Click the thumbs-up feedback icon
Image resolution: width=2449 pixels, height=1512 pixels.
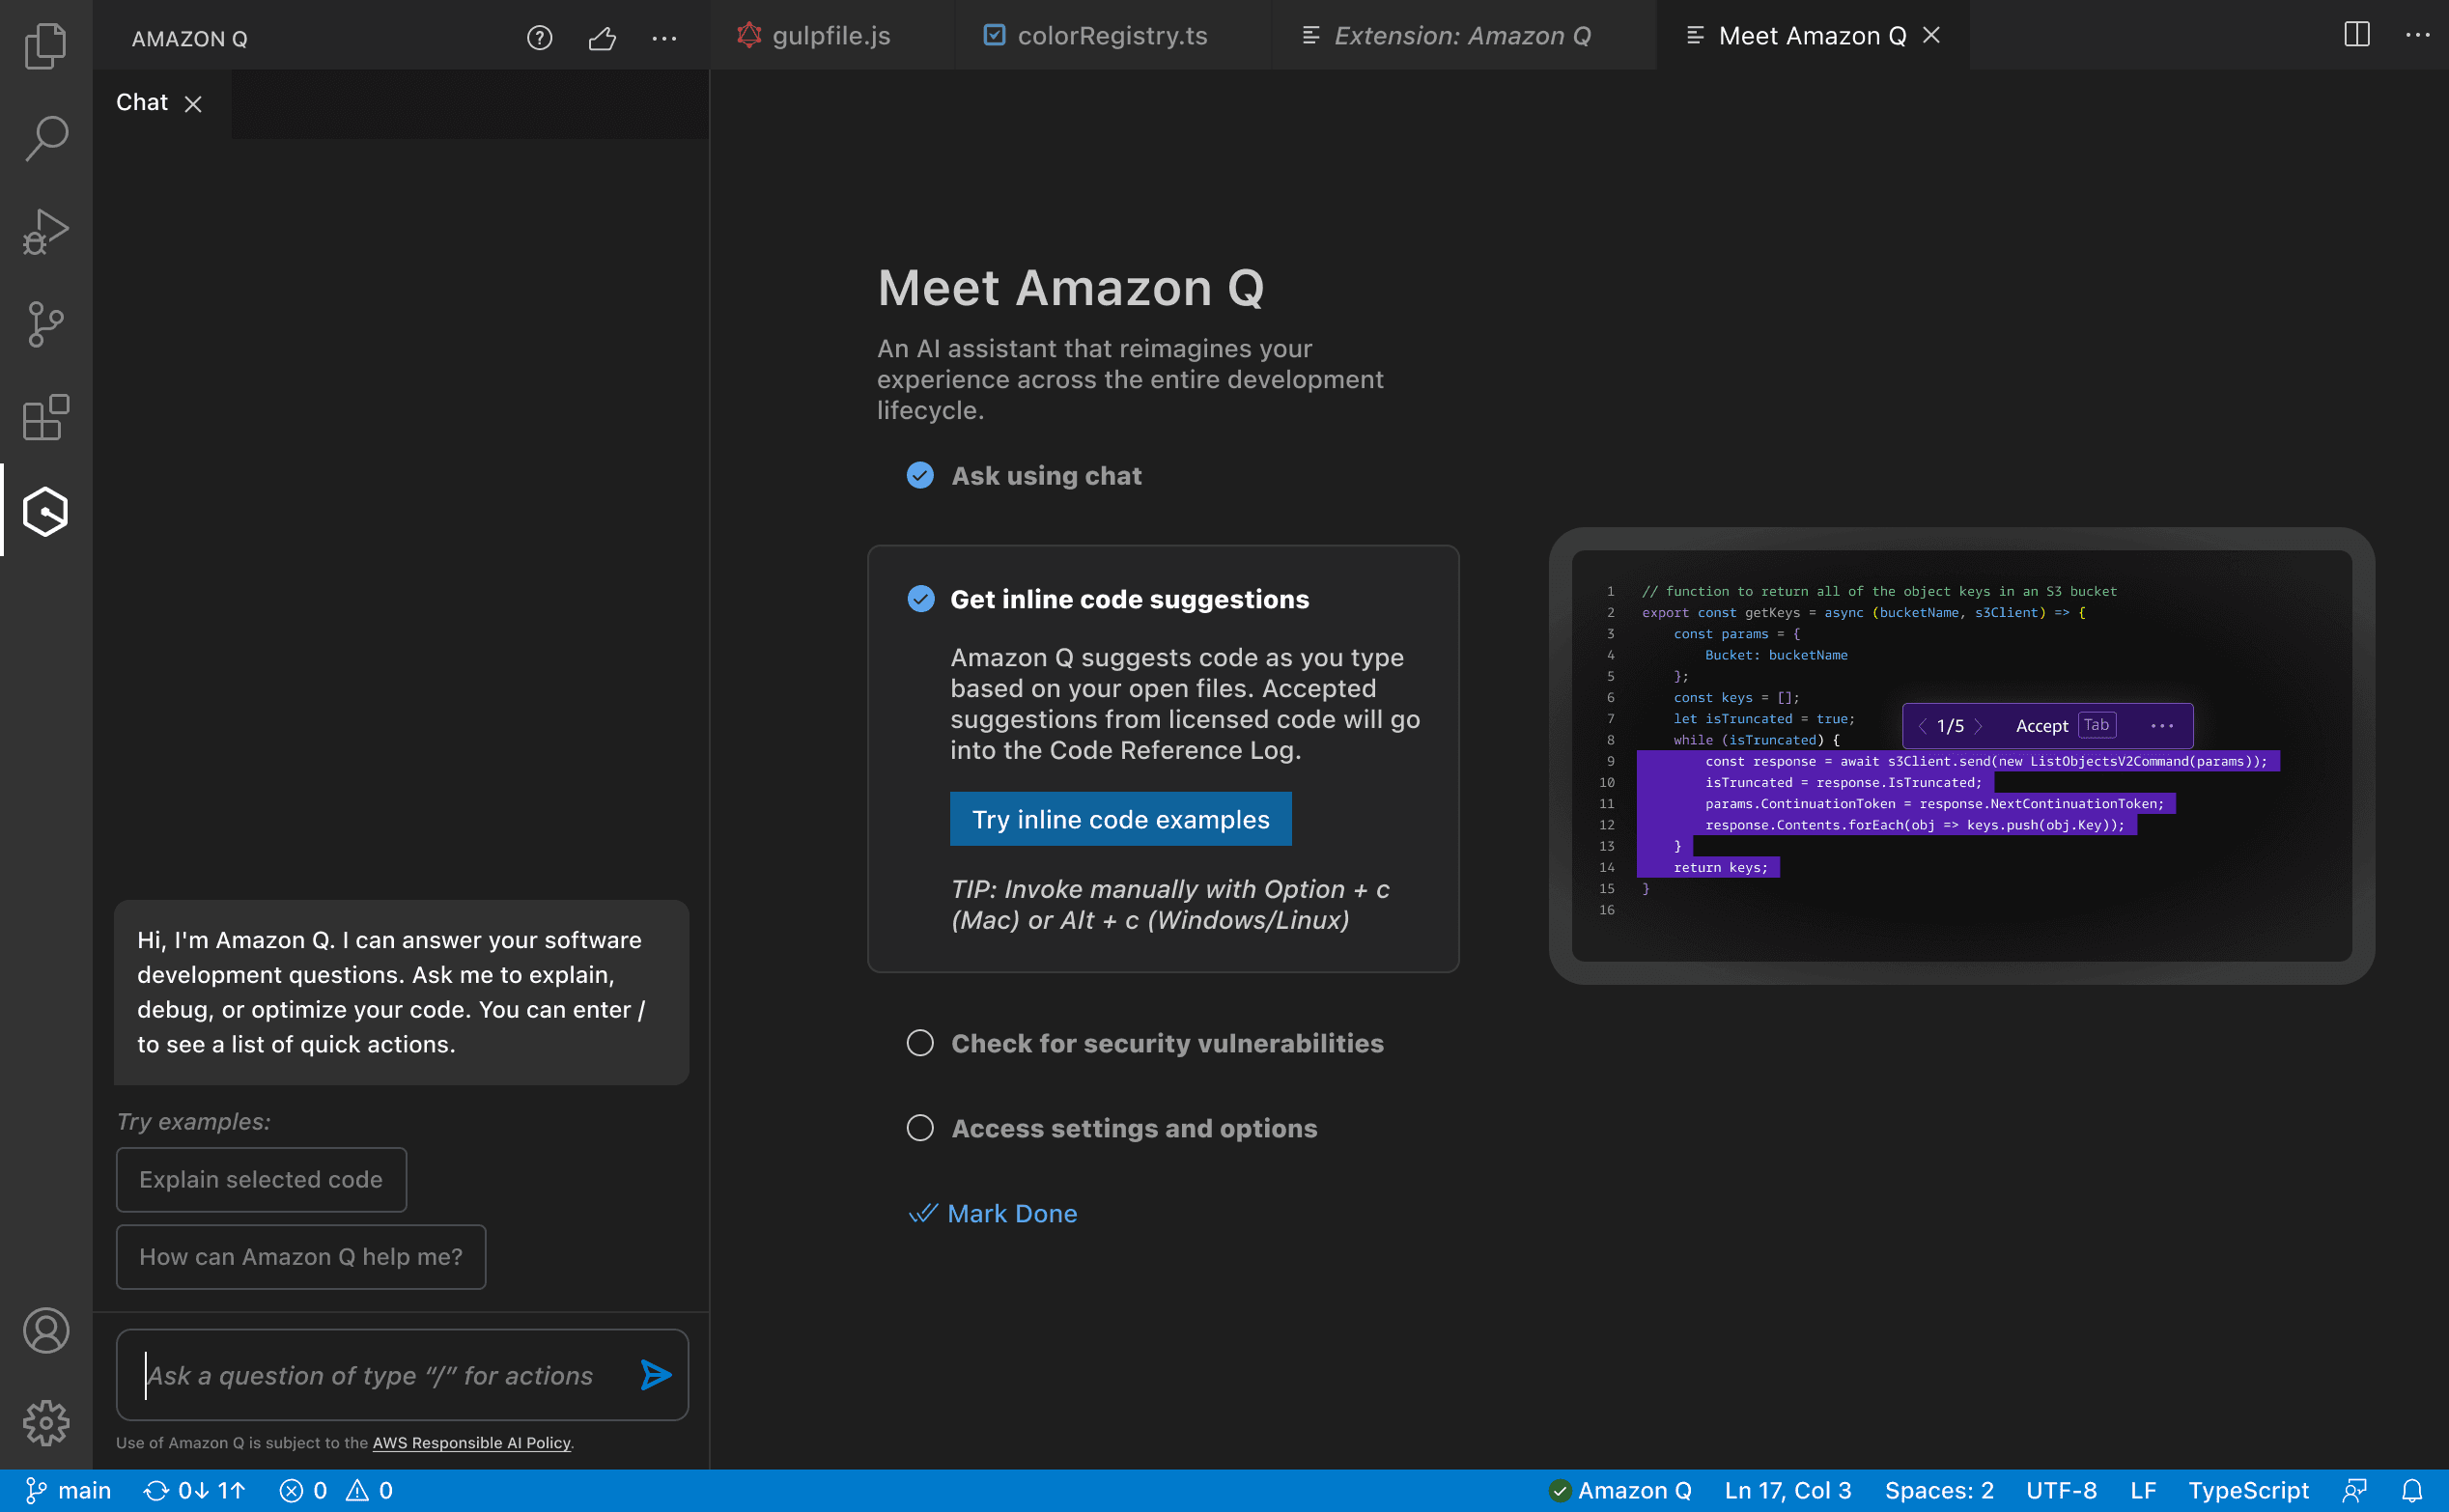coord(602,38)
